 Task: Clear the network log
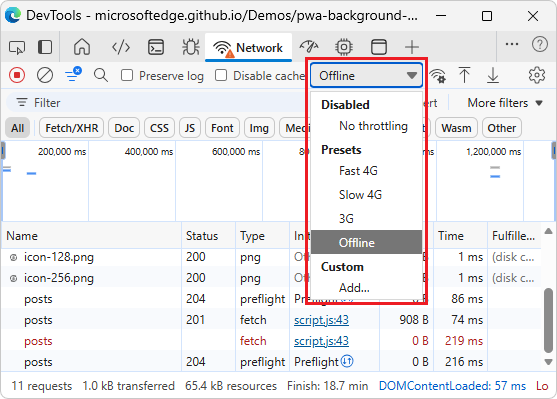point(45,75)
